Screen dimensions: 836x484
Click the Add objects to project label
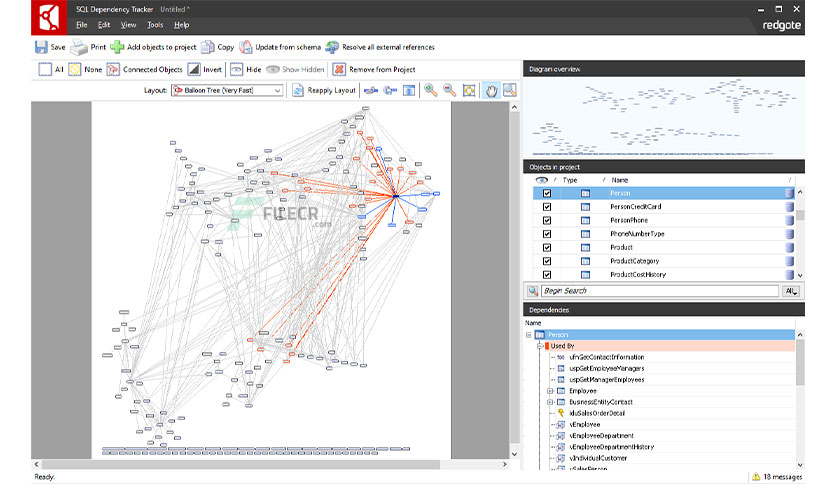tap(162, 47)
